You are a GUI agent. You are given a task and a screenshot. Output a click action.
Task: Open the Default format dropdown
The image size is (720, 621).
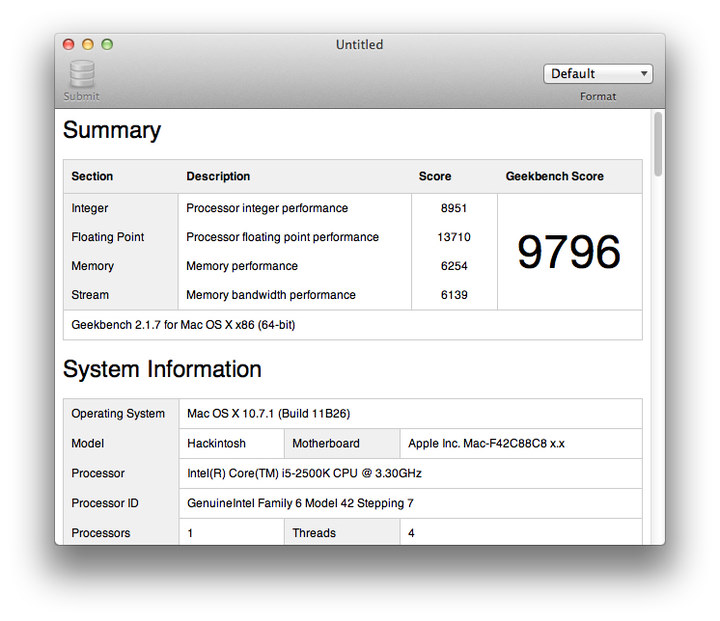(598, 73)
